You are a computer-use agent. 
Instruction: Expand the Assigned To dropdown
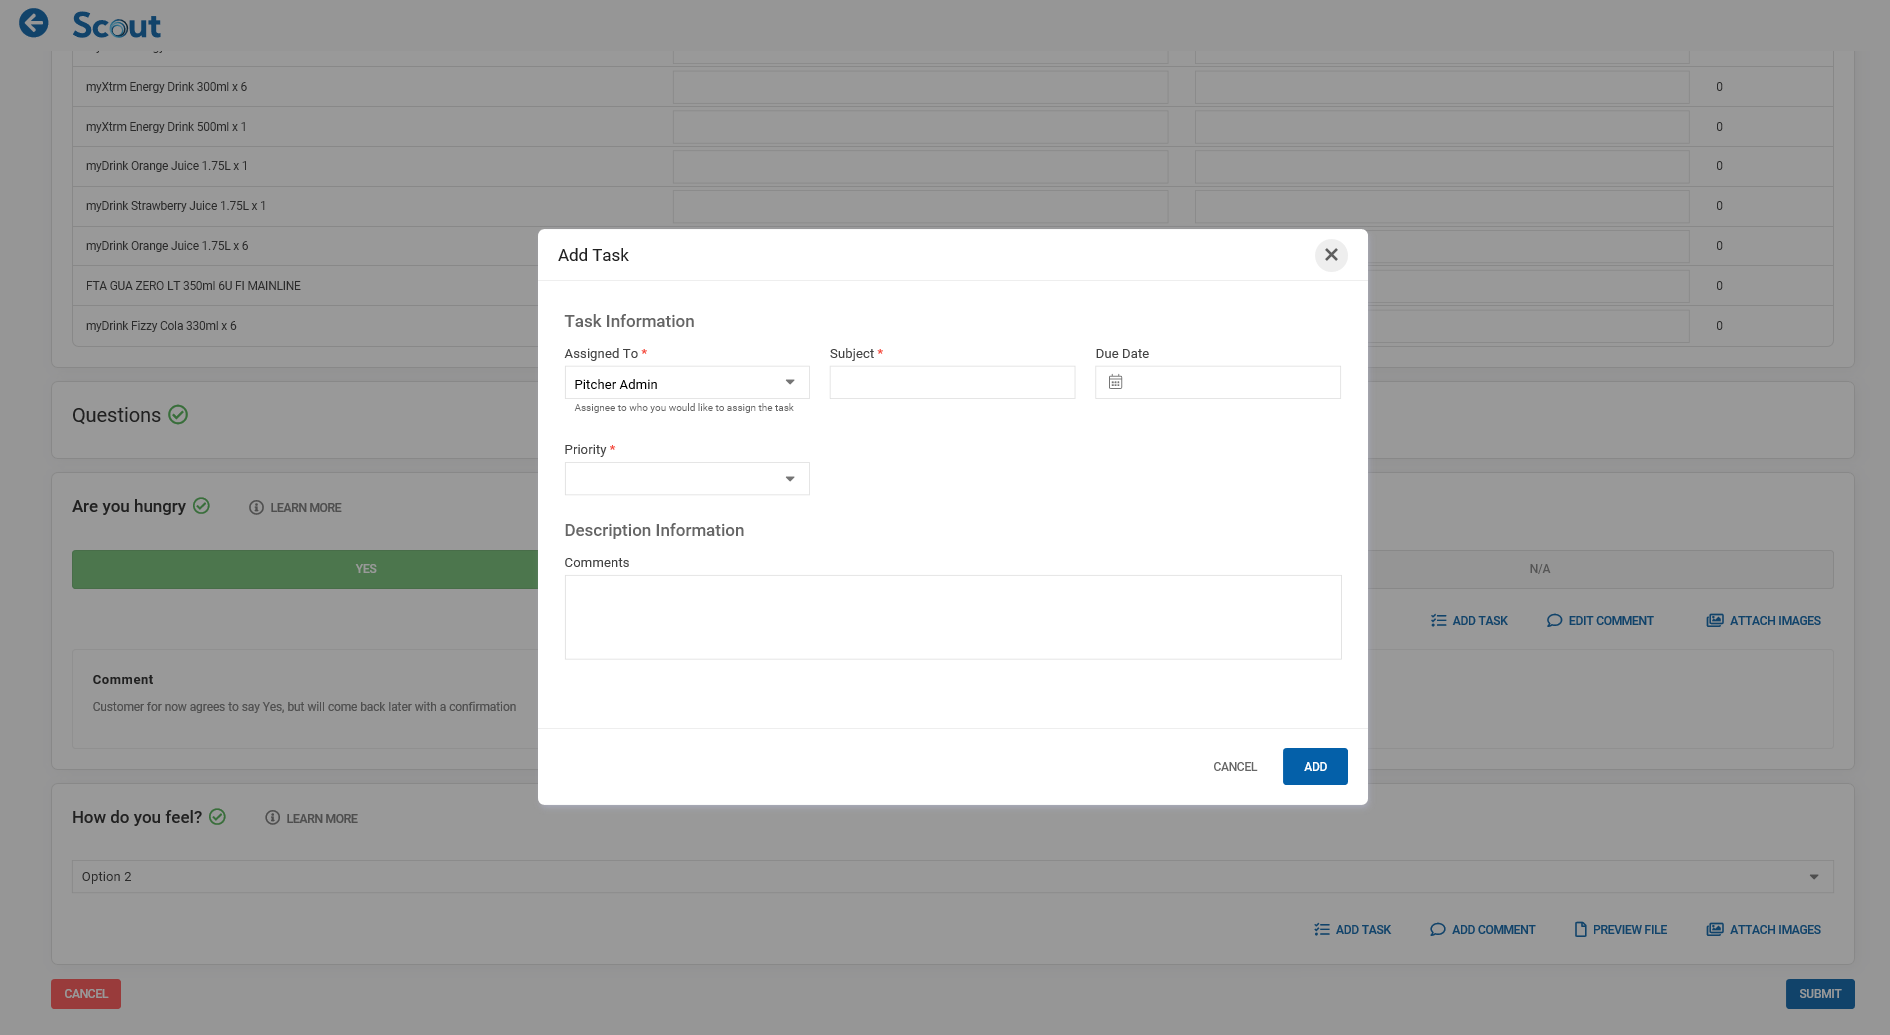(x=789, y=383)
